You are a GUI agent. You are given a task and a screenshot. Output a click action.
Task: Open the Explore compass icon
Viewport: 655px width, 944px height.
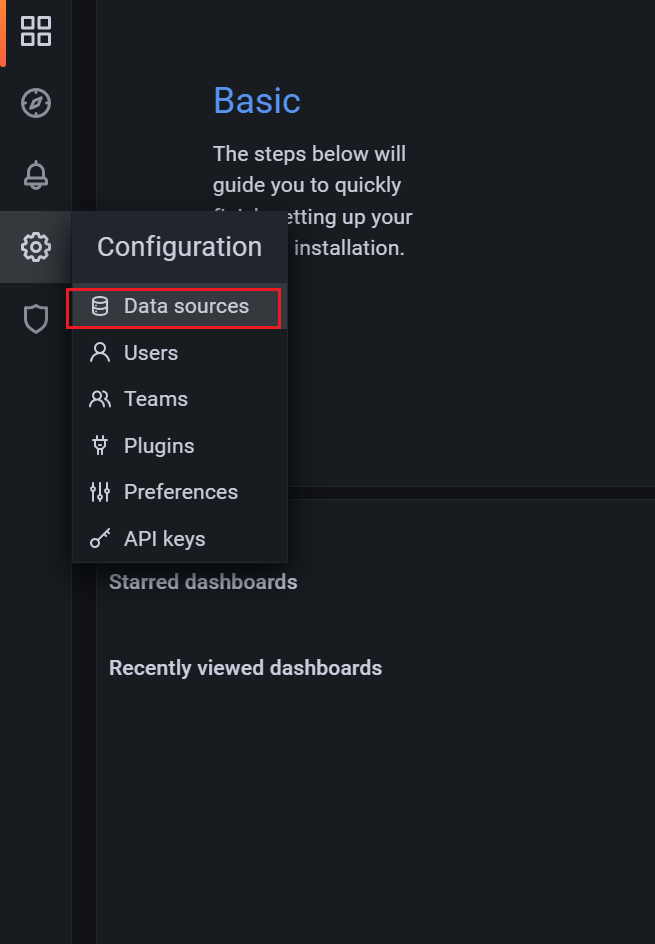(x=36, y=103)
